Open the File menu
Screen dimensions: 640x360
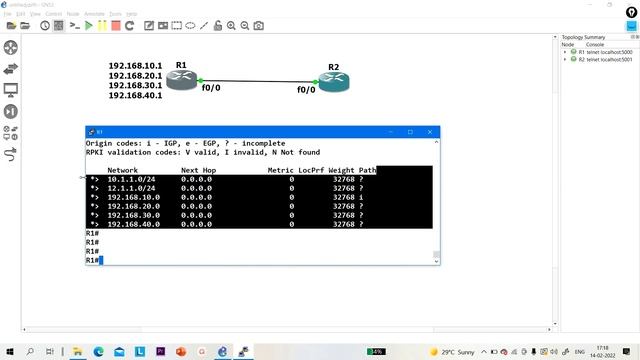click(7, 14)
